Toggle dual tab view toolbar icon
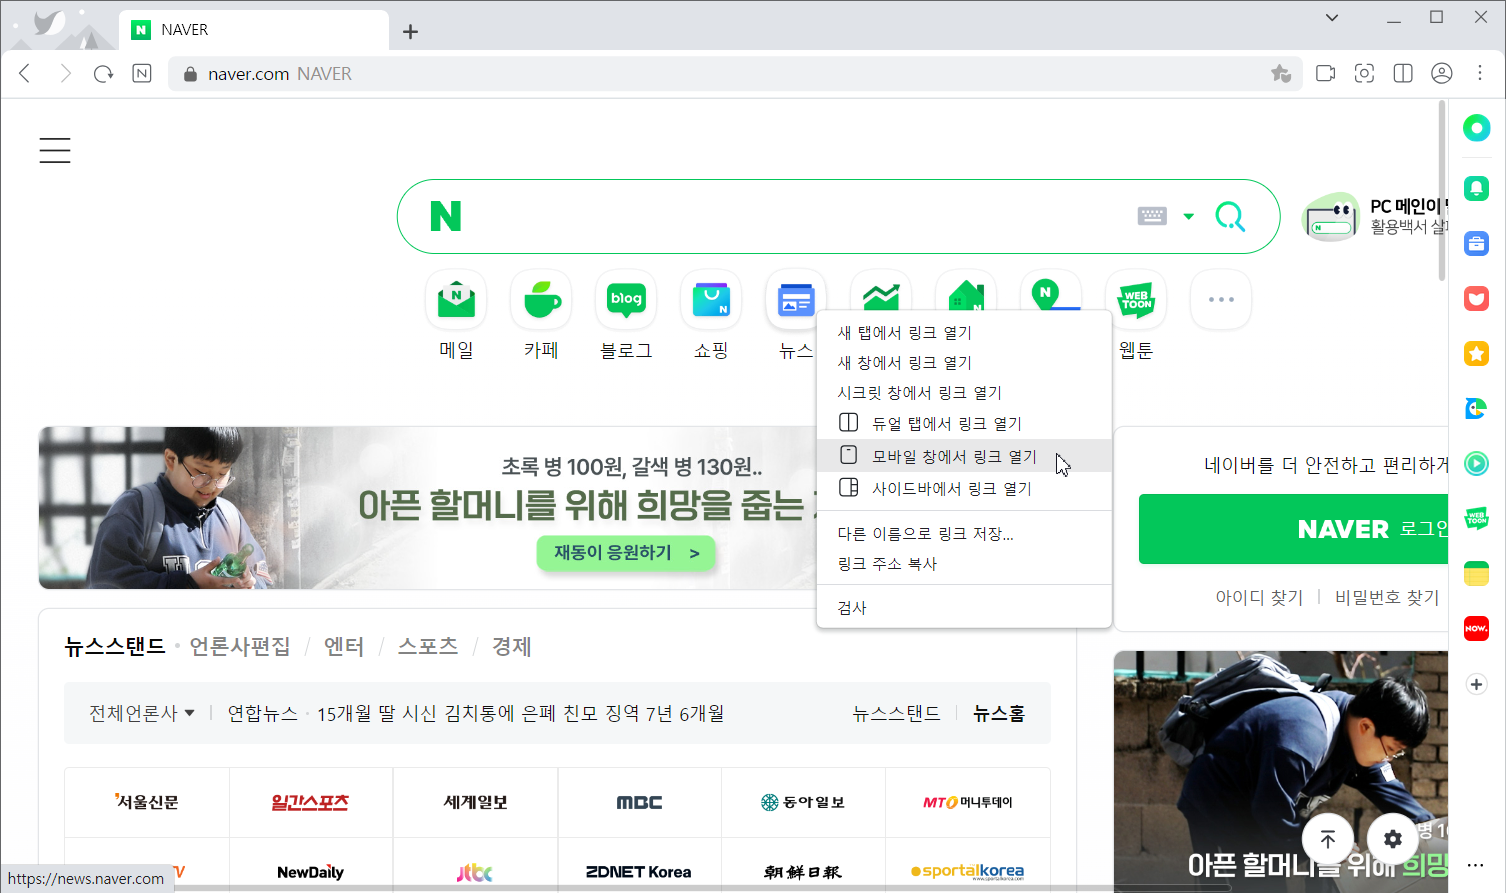The width and height of the screenshot is (1506, 893). coord(1403,73)
